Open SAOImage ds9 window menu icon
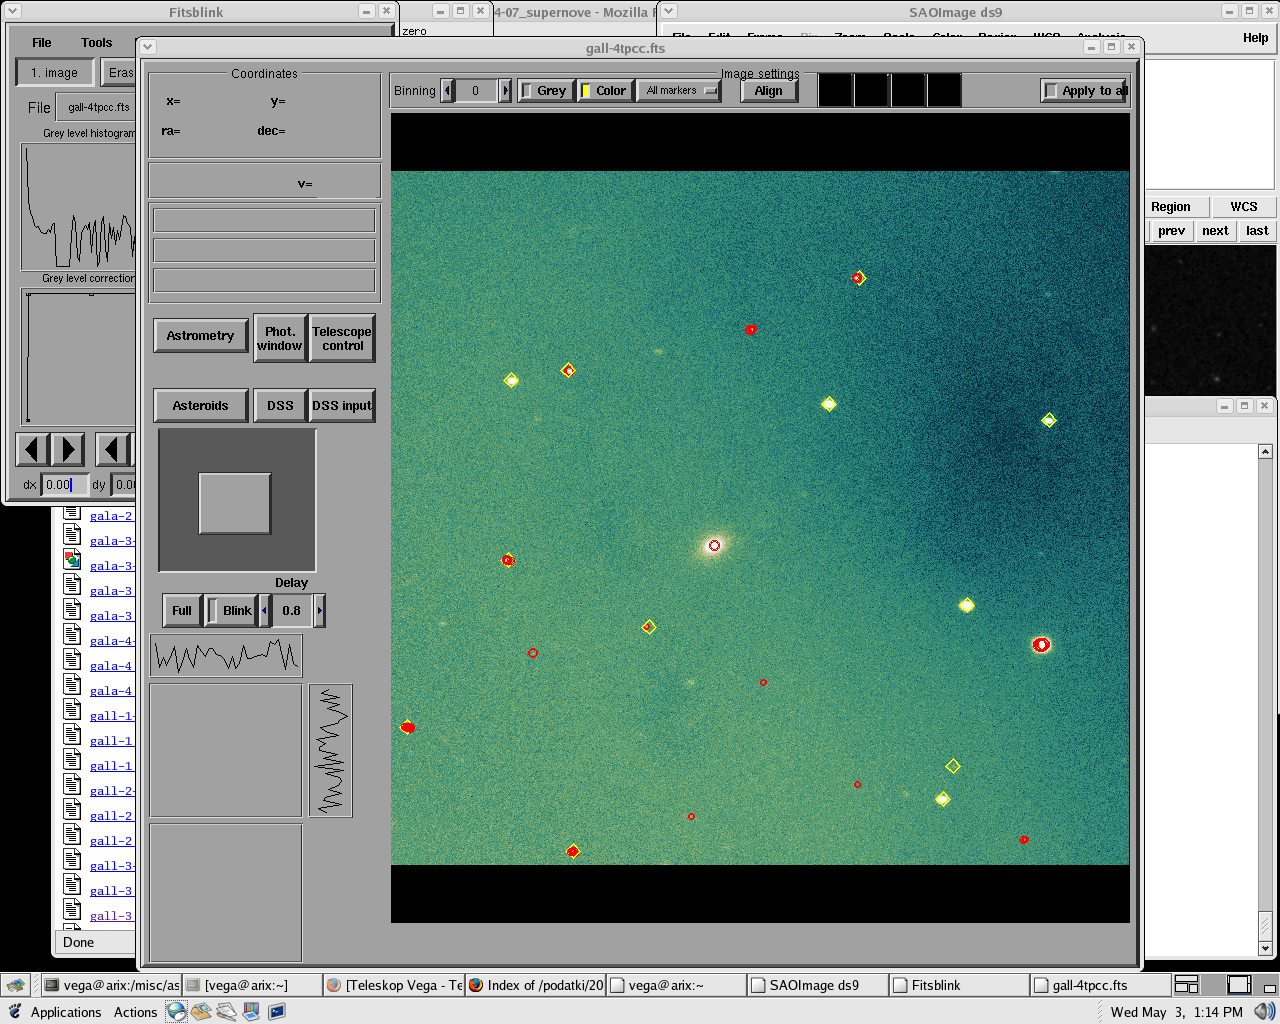 [x=668, y=11]
